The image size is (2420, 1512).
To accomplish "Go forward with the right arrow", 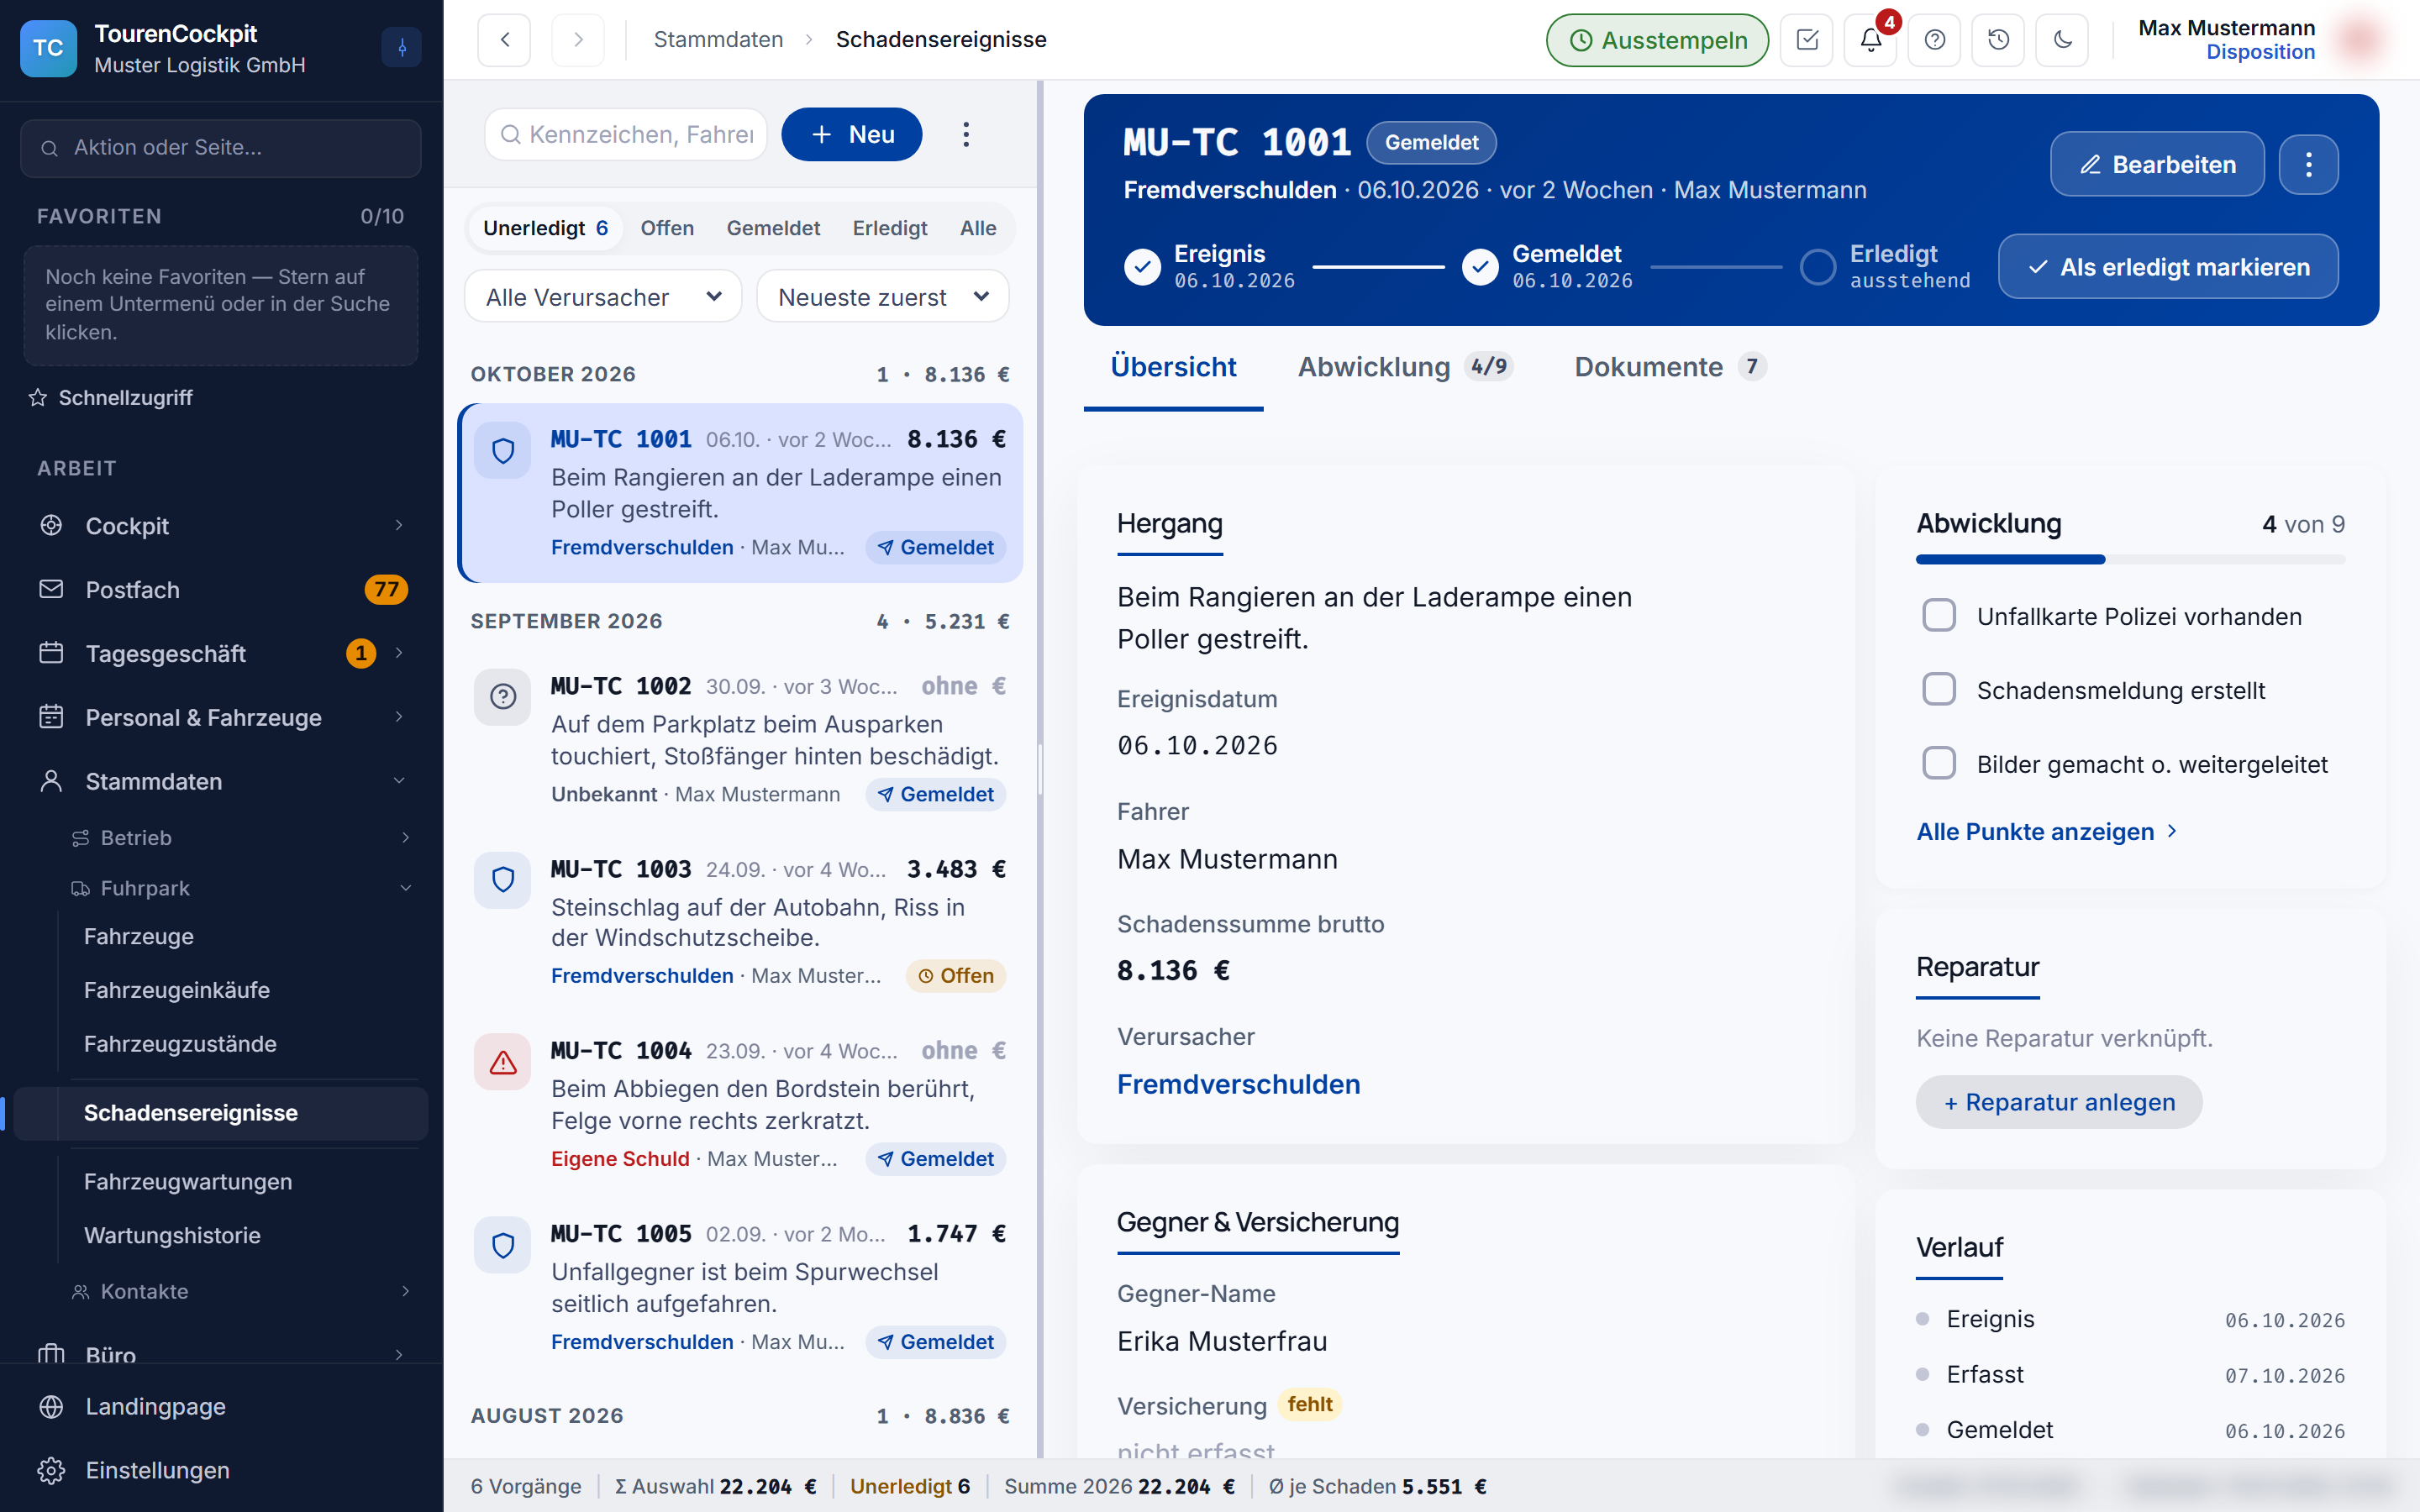I will 578,40.
